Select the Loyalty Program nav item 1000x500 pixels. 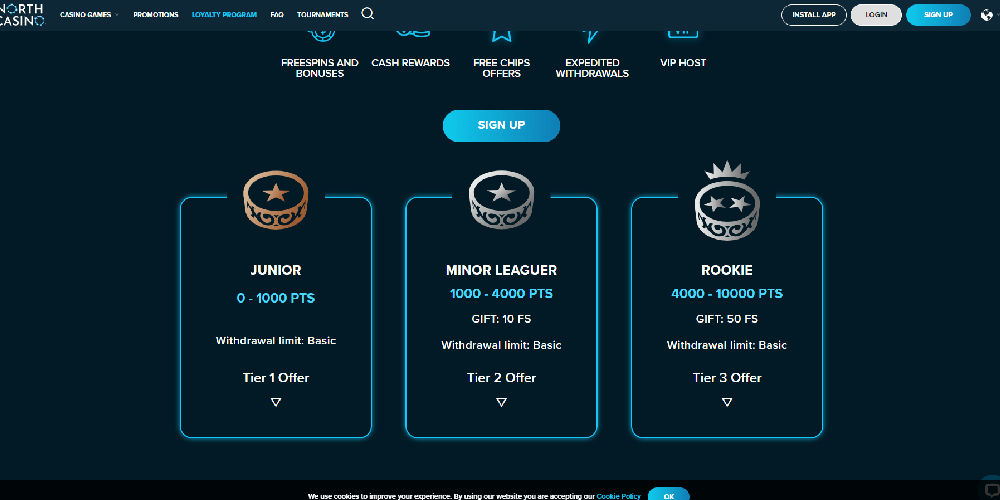point(224,15)
